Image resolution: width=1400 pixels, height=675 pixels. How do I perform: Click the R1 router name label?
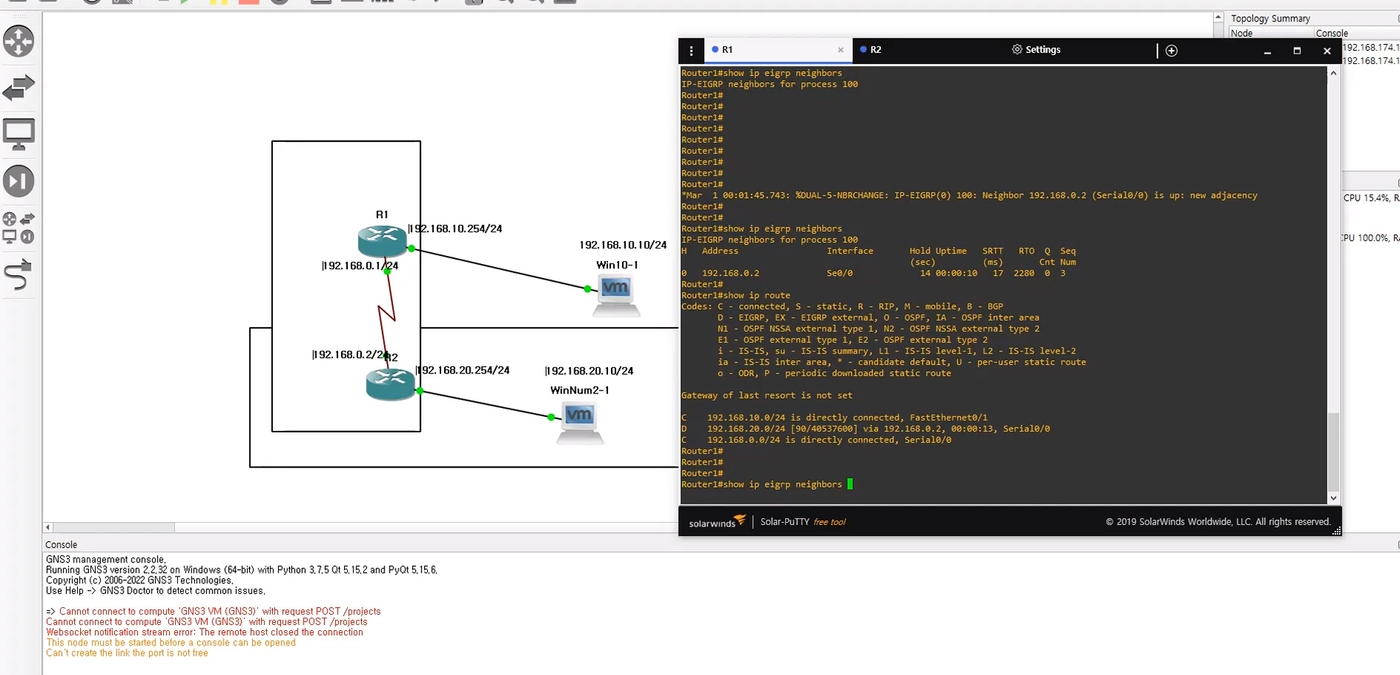(x=382, y=214)
